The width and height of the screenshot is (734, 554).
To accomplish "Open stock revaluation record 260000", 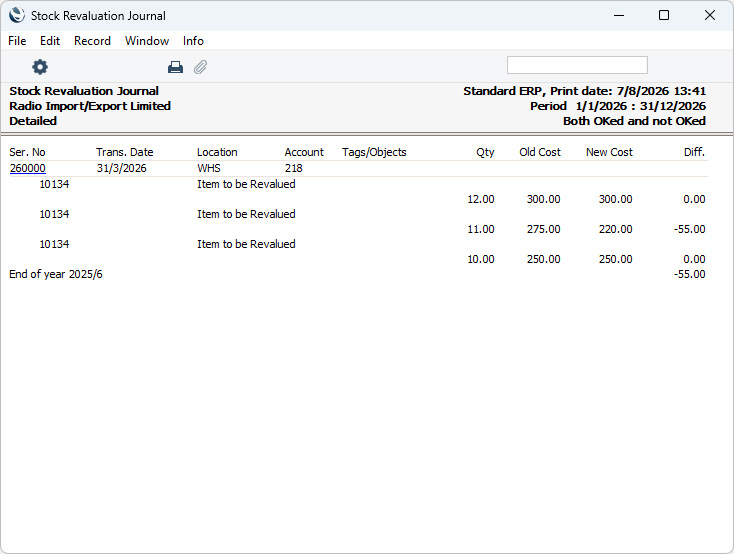I will point(28,168).
